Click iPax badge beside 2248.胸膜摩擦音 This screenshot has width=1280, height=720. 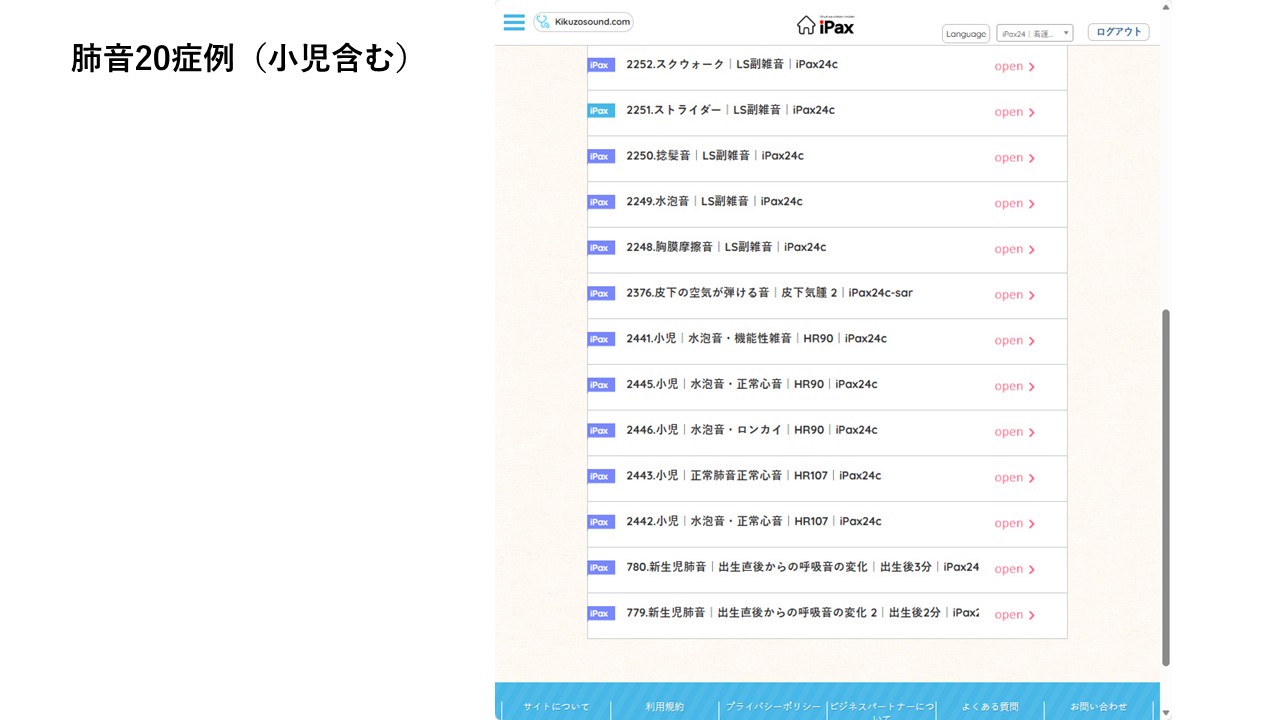tap(601, 248)
